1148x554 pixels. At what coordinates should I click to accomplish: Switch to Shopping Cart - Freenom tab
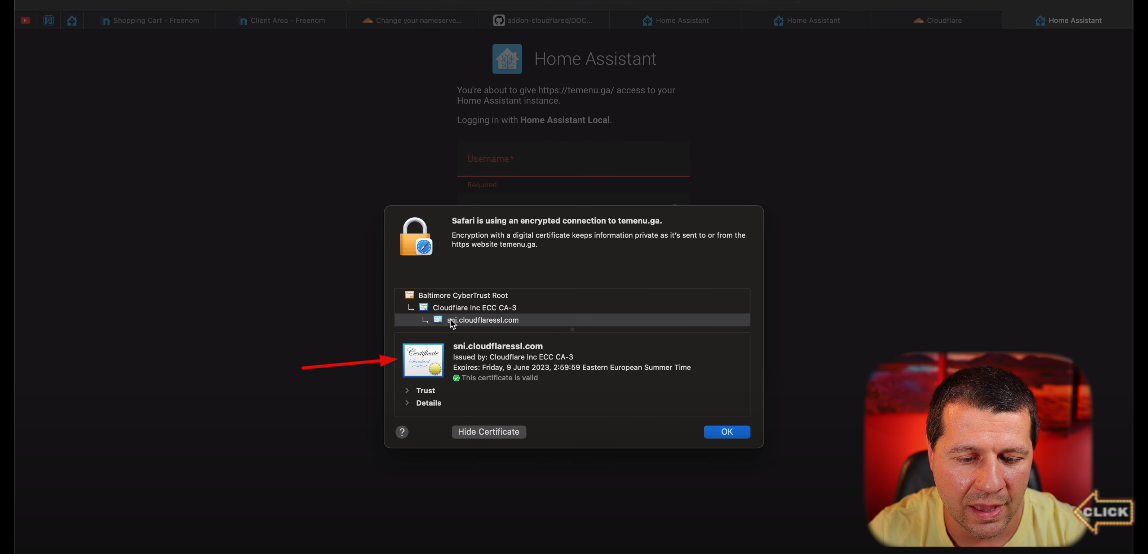point(150,20)
